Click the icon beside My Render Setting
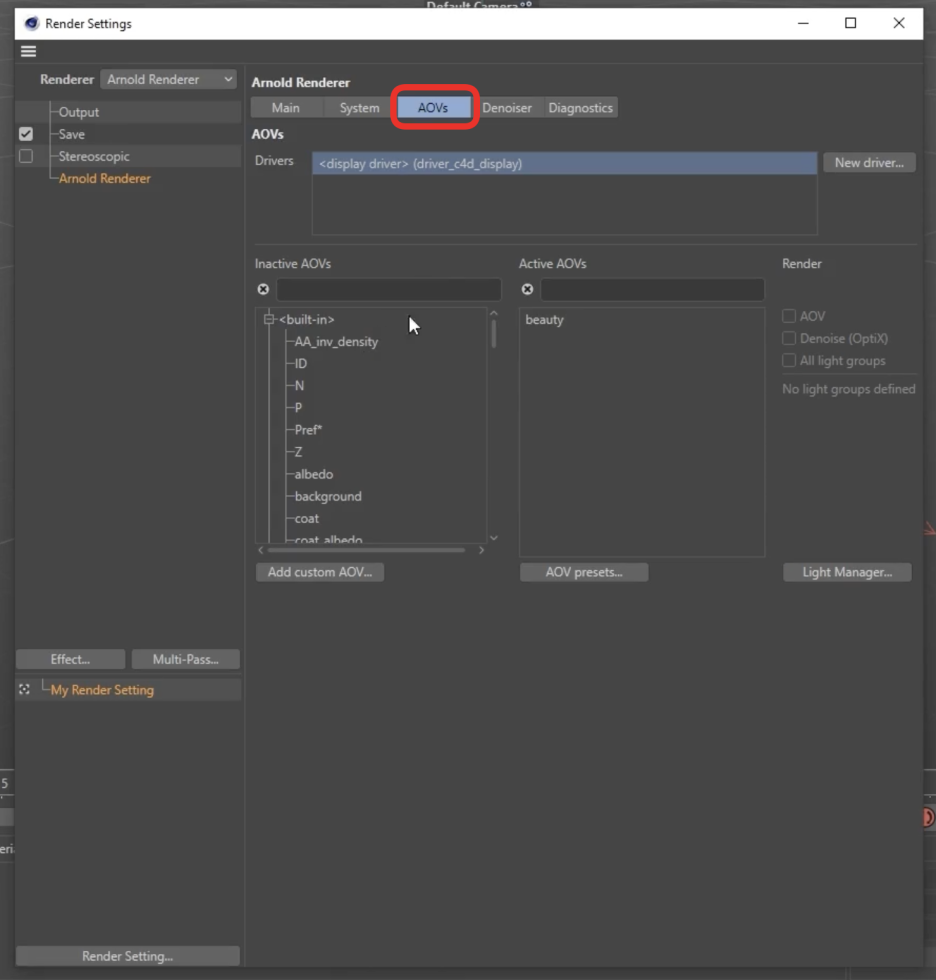936x980 pixels. pyautogui.click(x=24, y=689)
